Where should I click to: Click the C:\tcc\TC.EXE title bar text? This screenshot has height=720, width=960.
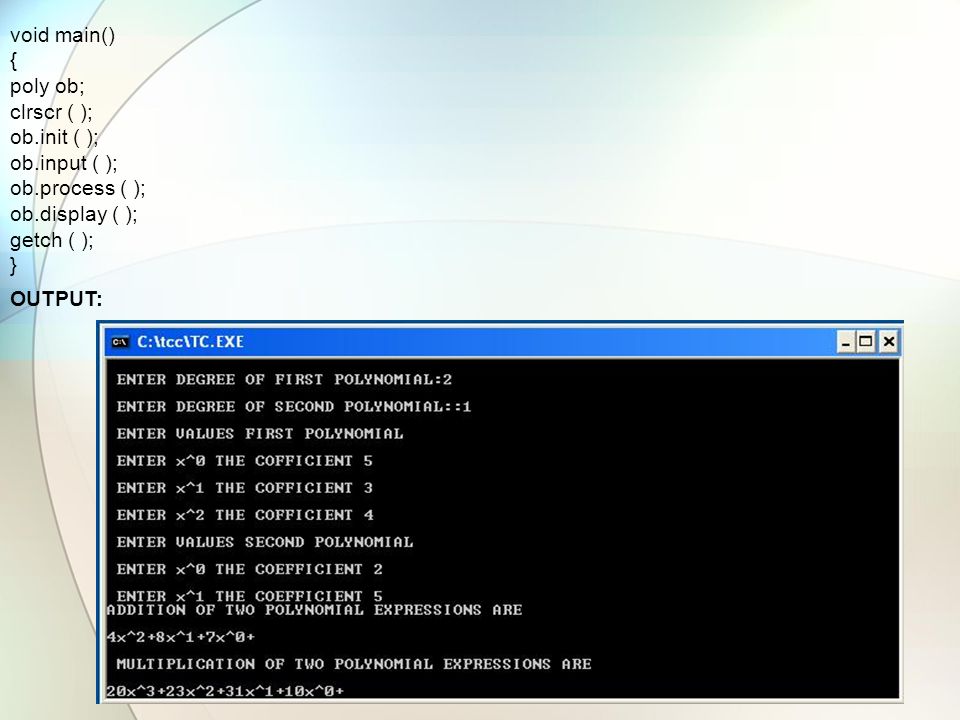pyautogui.click(x=190, y=342)
